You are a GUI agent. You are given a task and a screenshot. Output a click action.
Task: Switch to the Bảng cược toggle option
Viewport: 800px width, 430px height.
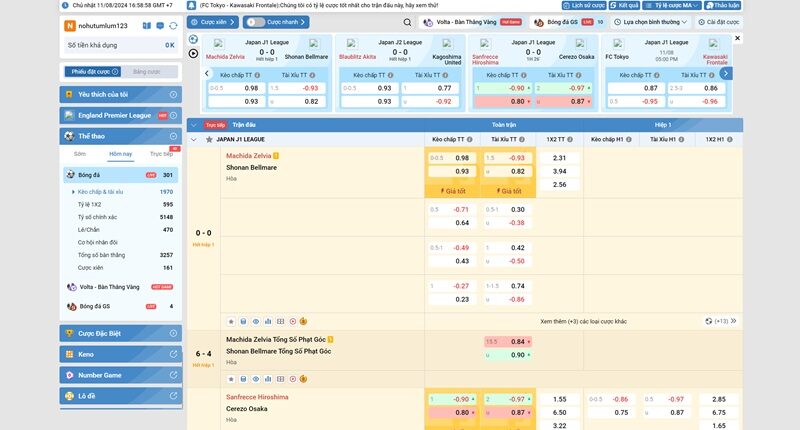point(147,72)
